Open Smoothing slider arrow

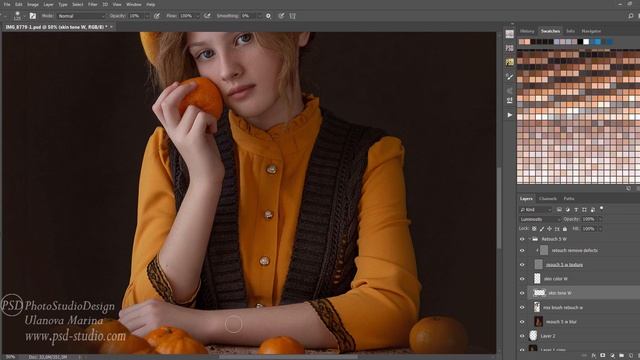click(259, 16)
